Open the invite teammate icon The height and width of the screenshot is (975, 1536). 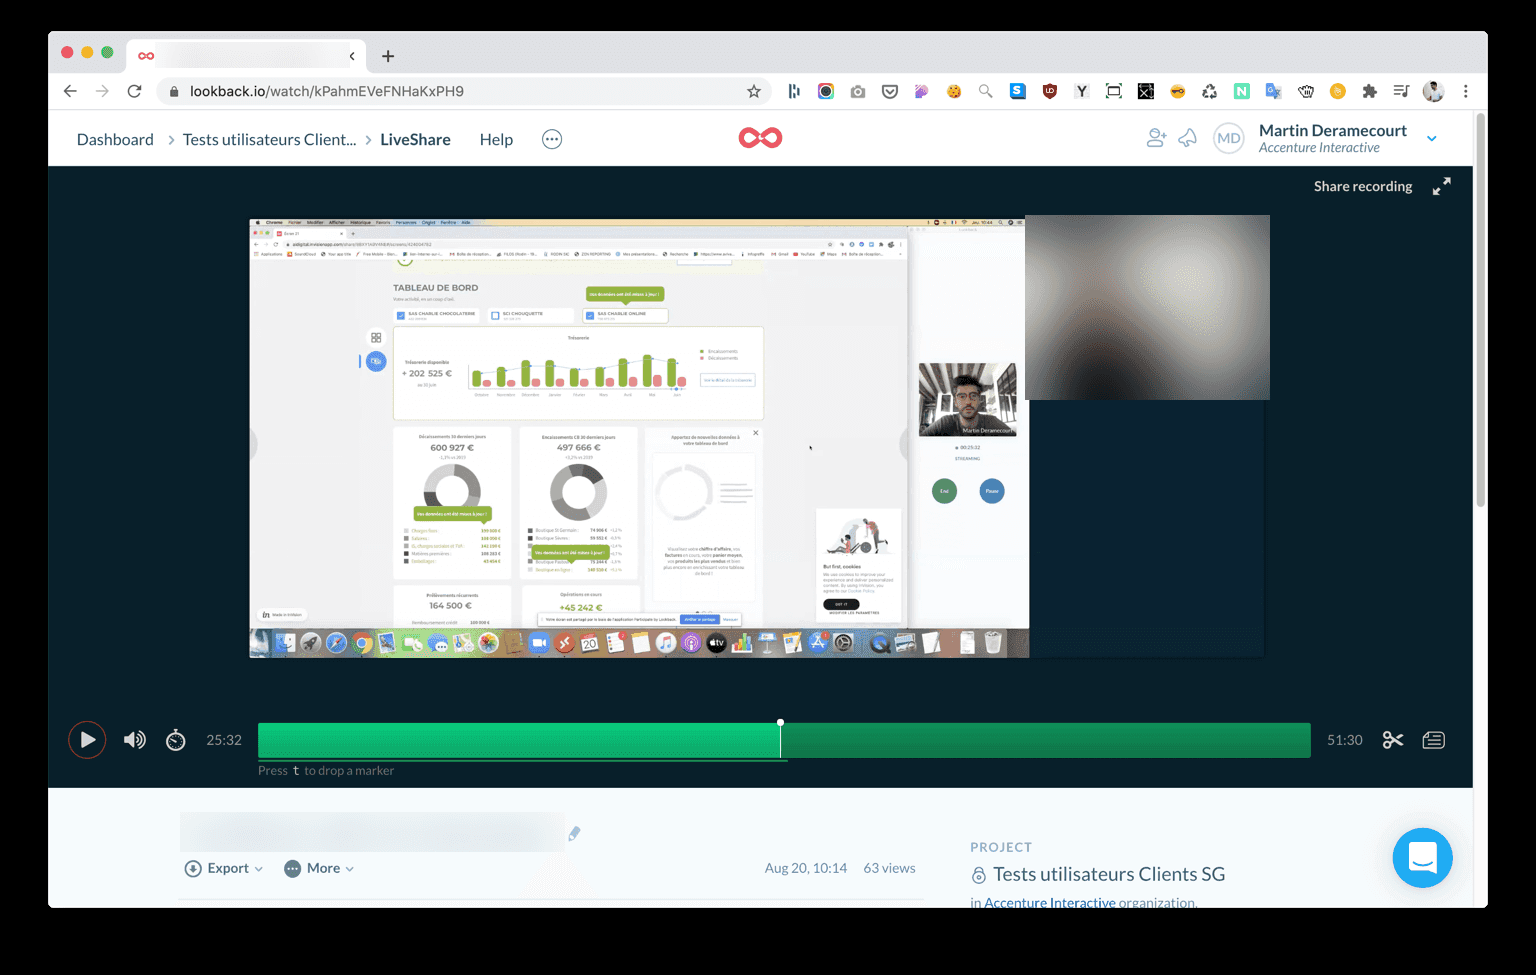(x=1156, y=138)
